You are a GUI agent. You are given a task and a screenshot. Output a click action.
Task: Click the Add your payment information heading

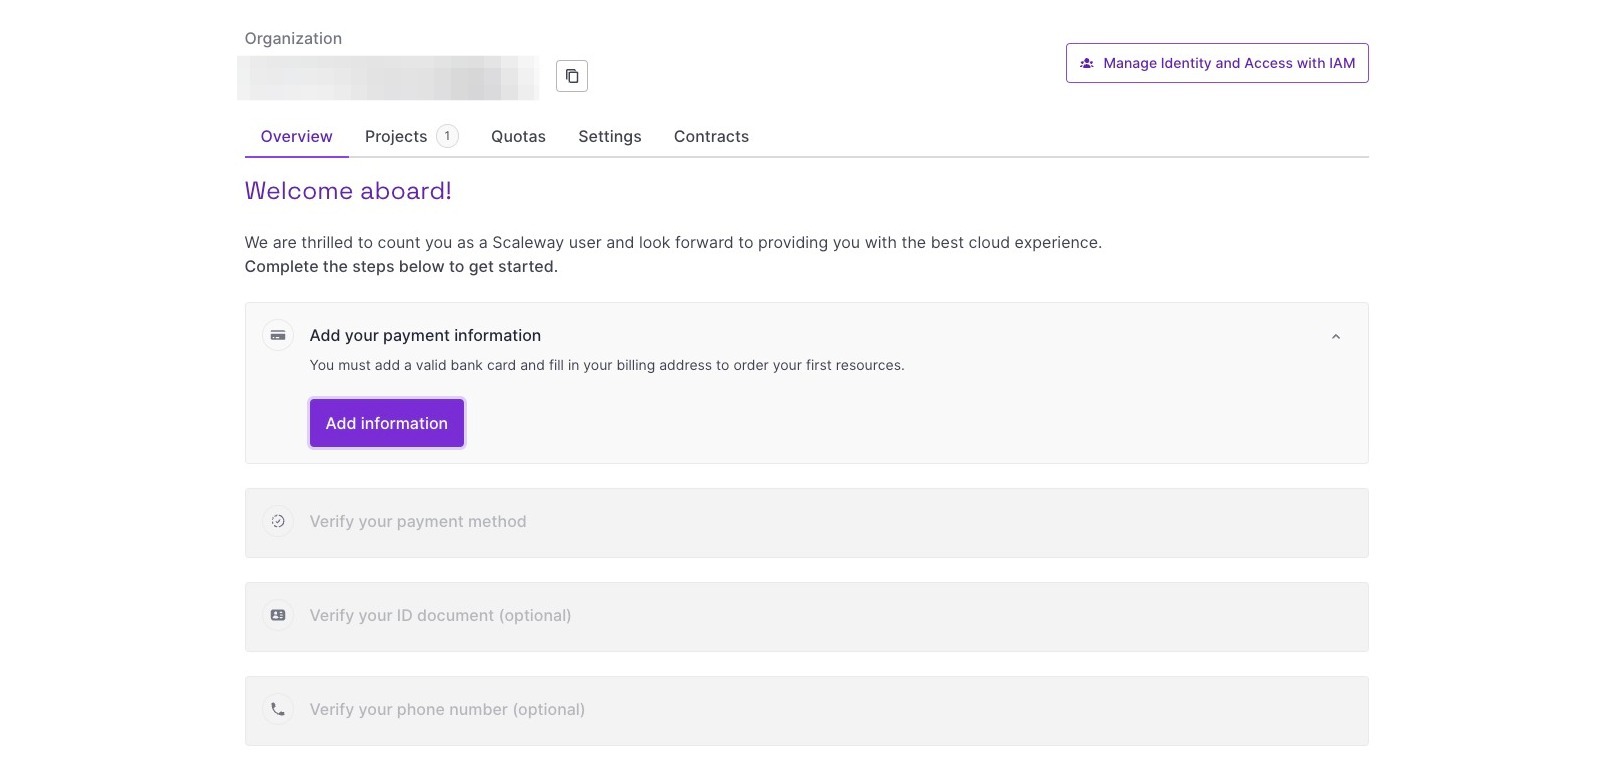(x=425, y=336)
